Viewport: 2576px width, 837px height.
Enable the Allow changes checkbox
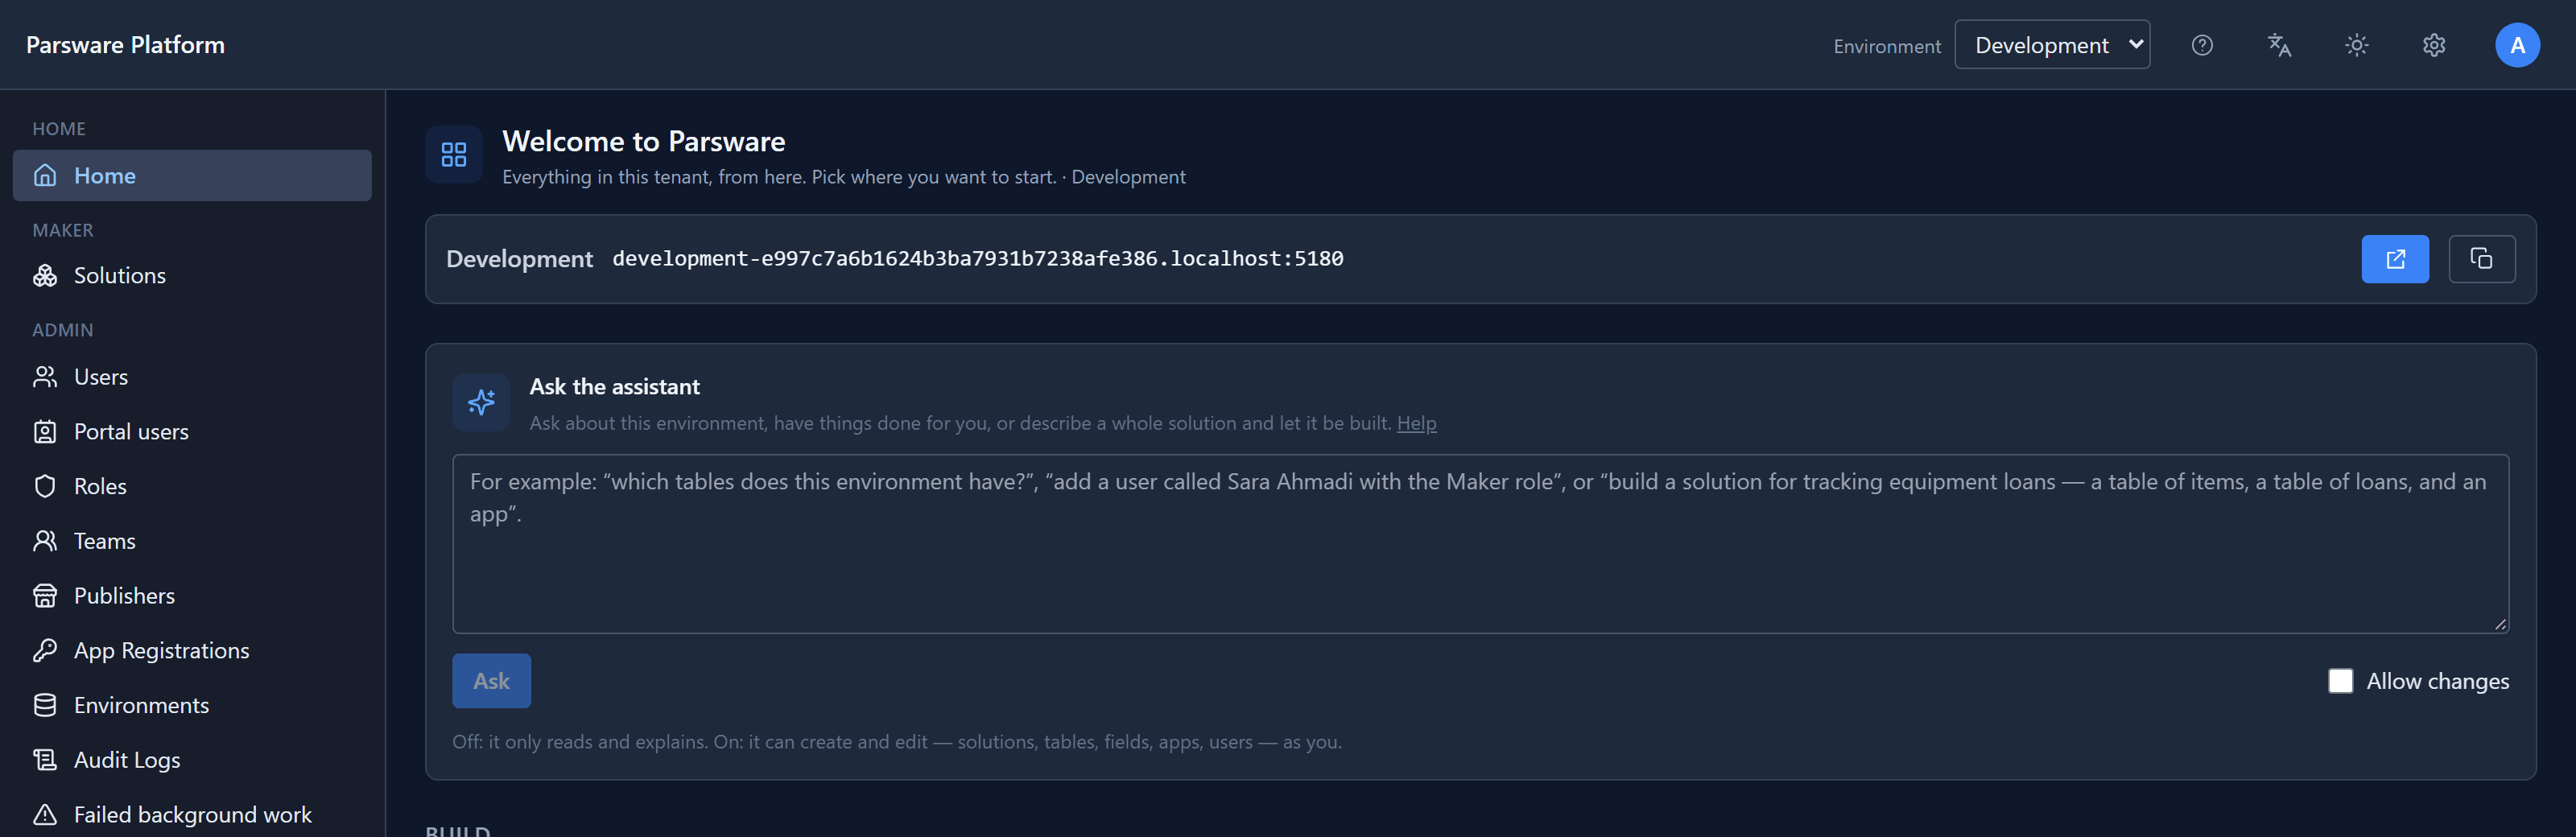pos(2340,681)
